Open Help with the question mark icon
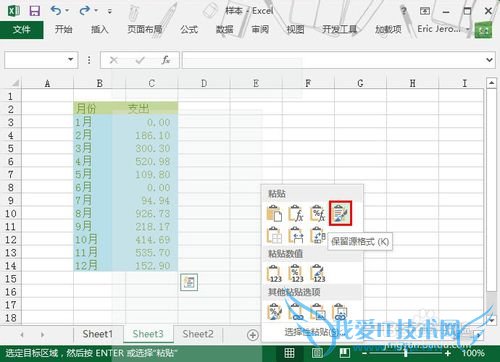 point(404,11)
